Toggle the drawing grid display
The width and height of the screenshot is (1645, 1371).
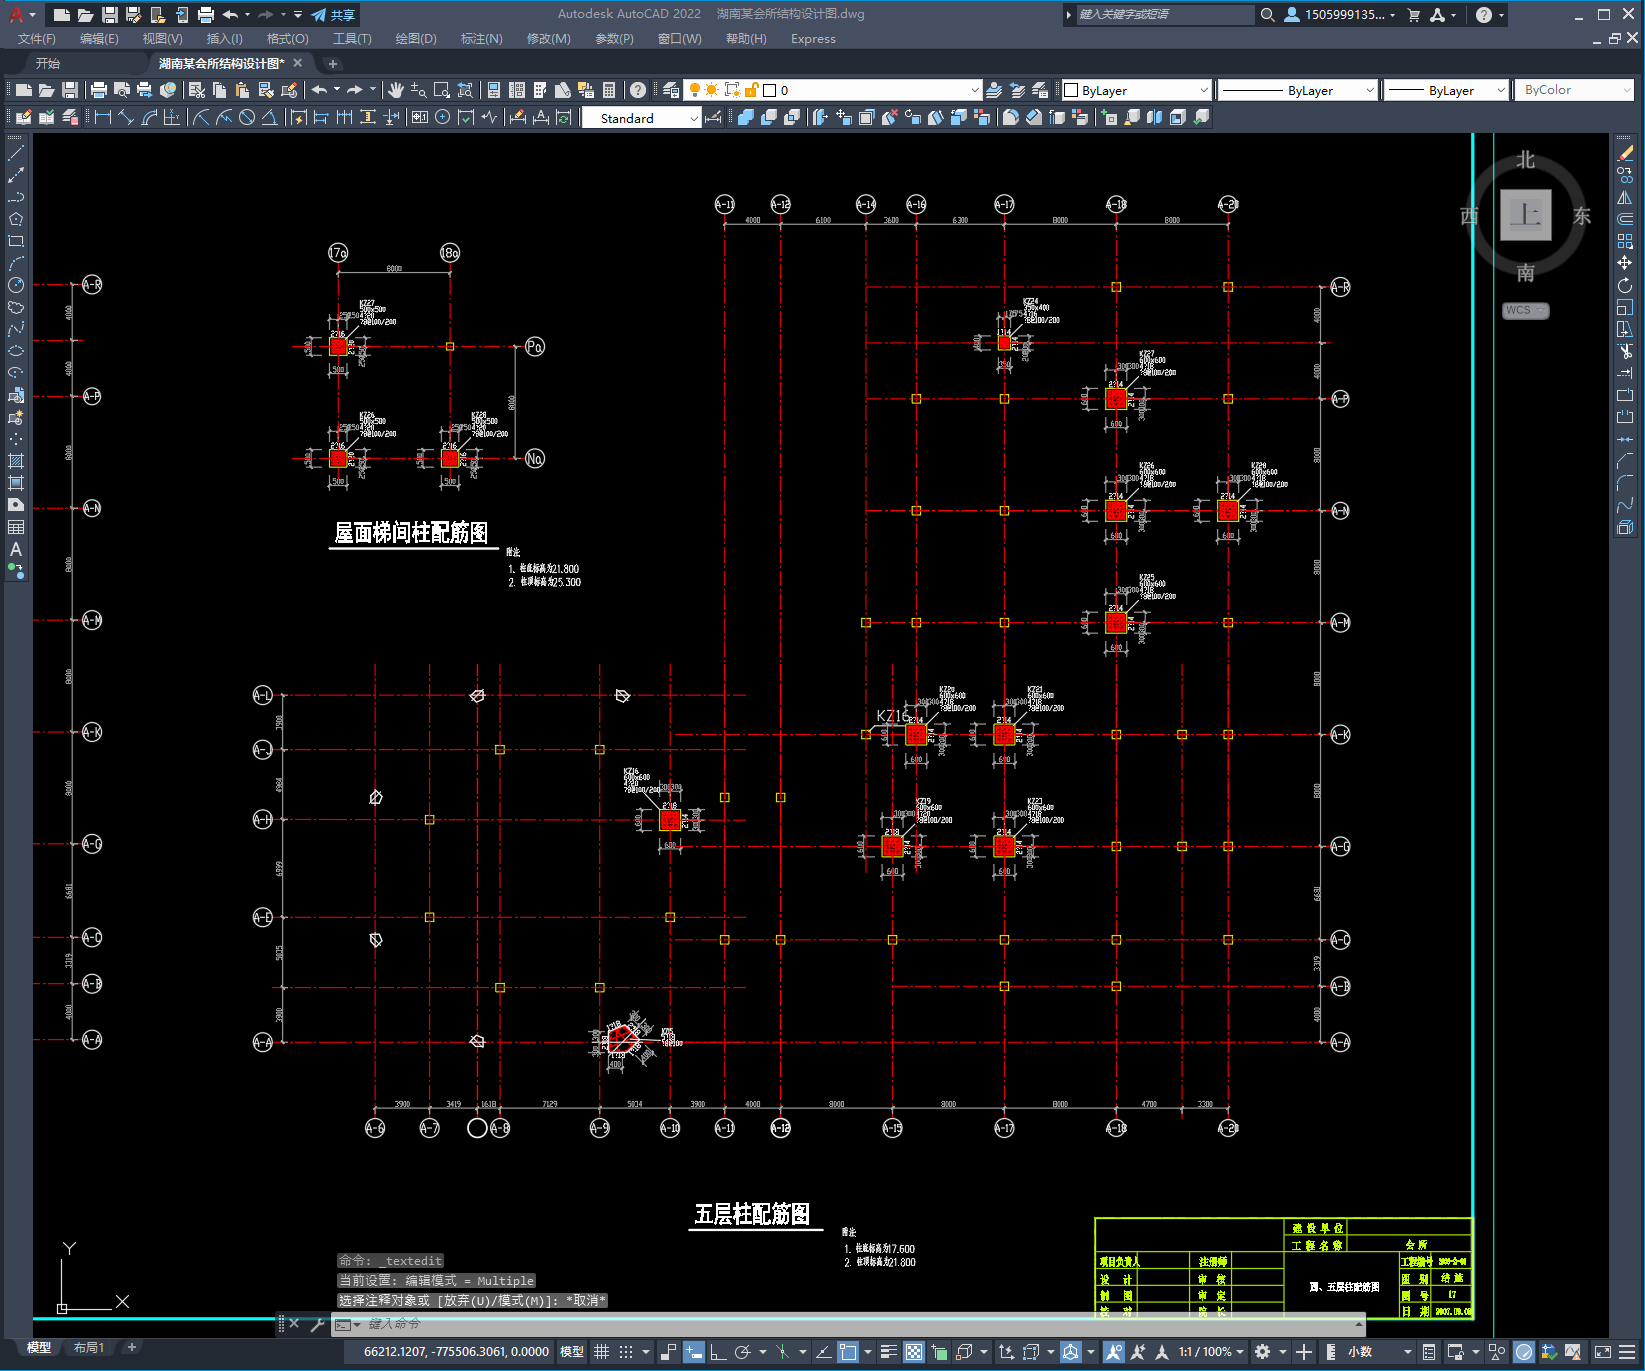(x=601, y=1352)
